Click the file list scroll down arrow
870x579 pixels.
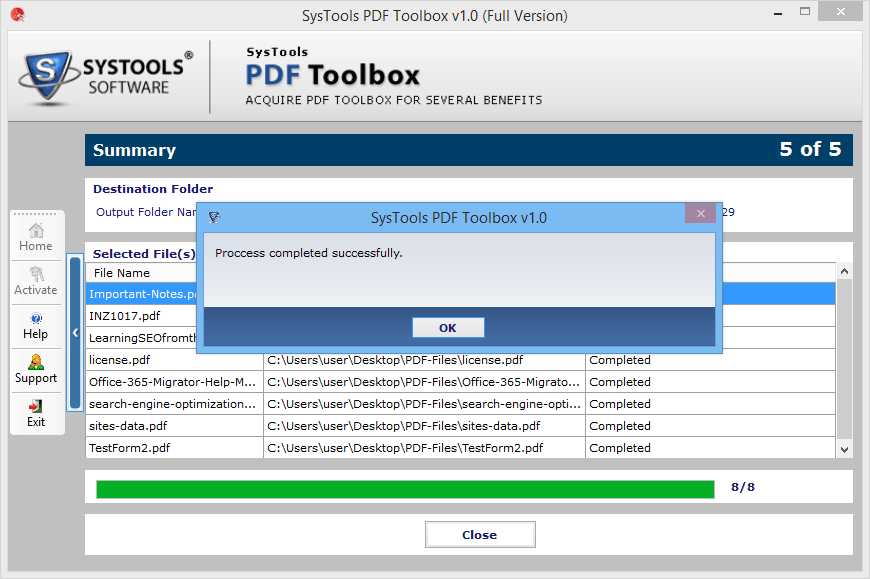844,450
